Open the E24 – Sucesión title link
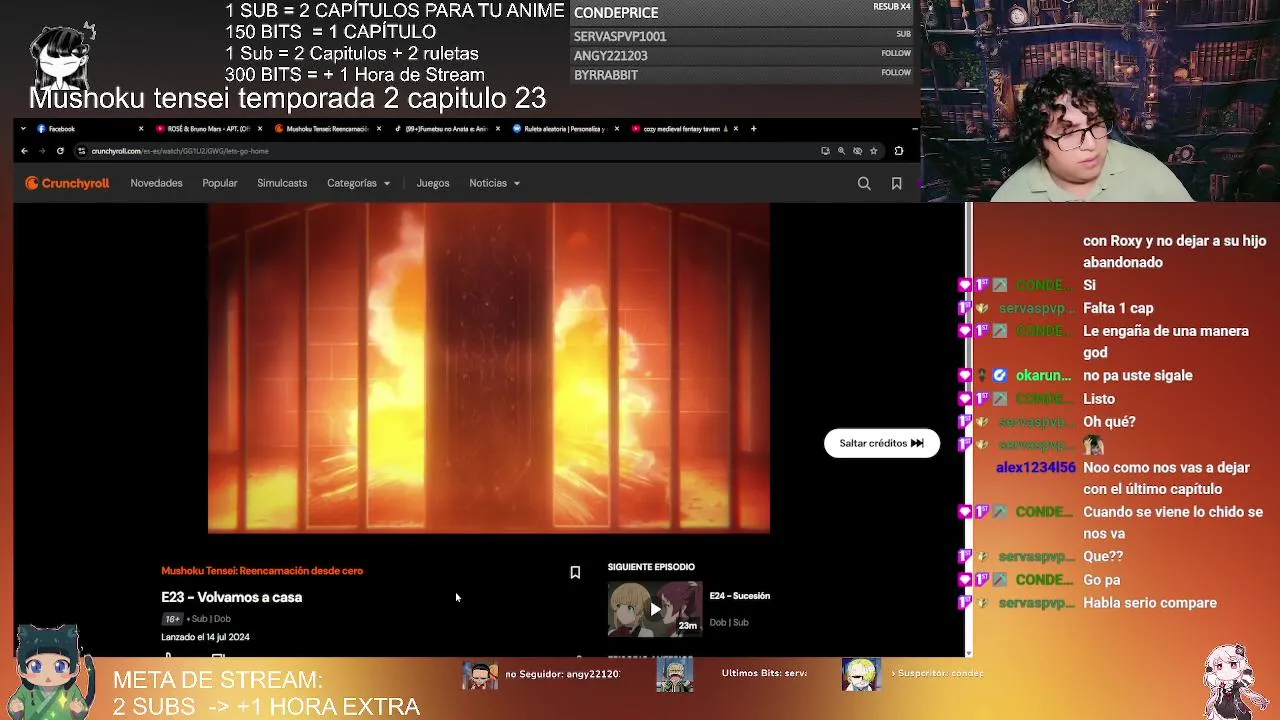Screen dimensions: 1280x720 pos(740,596)
